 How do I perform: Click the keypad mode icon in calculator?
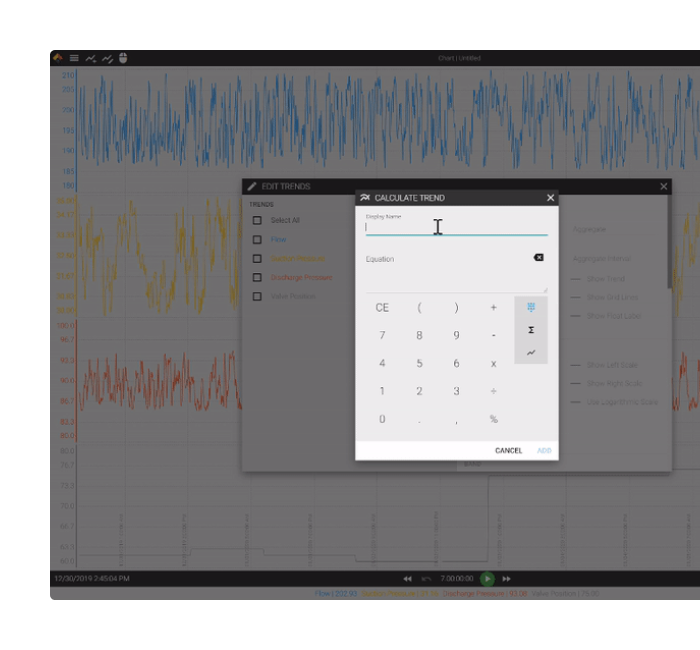pyautogui.click(x=531, y=307)
